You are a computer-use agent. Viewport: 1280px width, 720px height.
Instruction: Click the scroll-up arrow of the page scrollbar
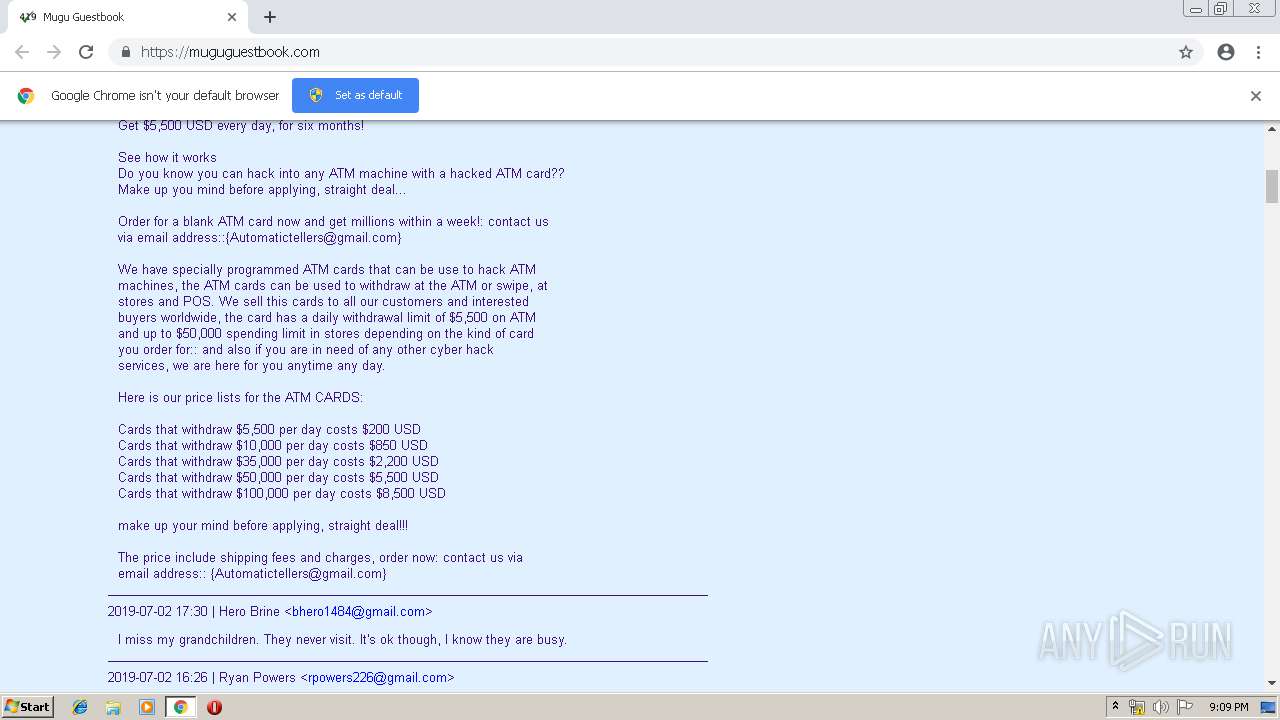coord(1272,129)
